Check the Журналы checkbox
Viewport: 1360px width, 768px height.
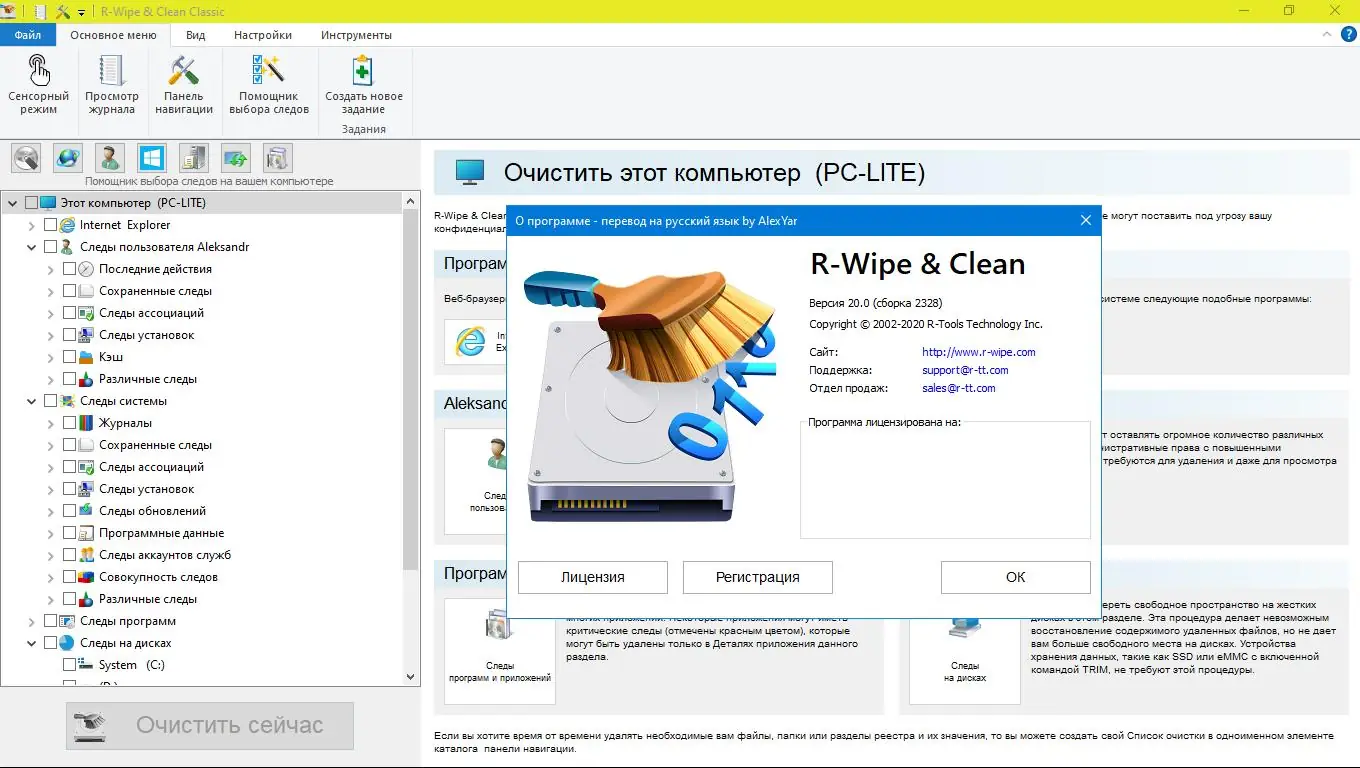[69, 423]
